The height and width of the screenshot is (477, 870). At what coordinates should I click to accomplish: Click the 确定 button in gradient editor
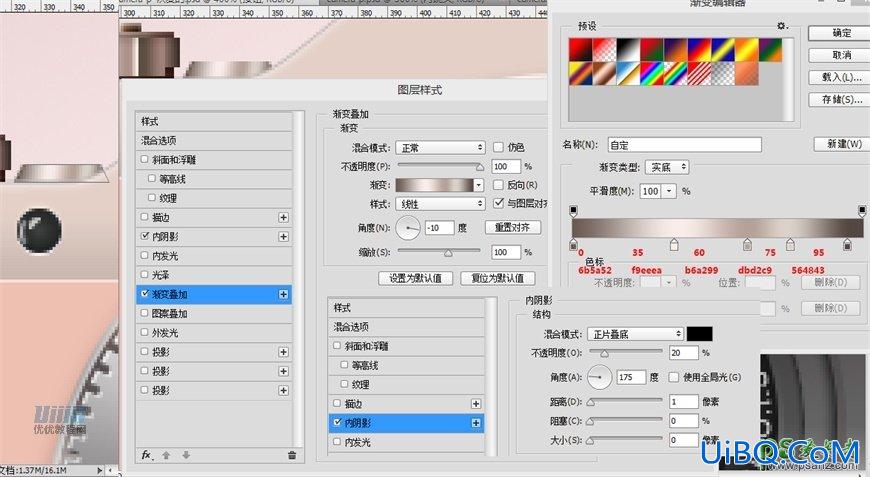(839, 33)
